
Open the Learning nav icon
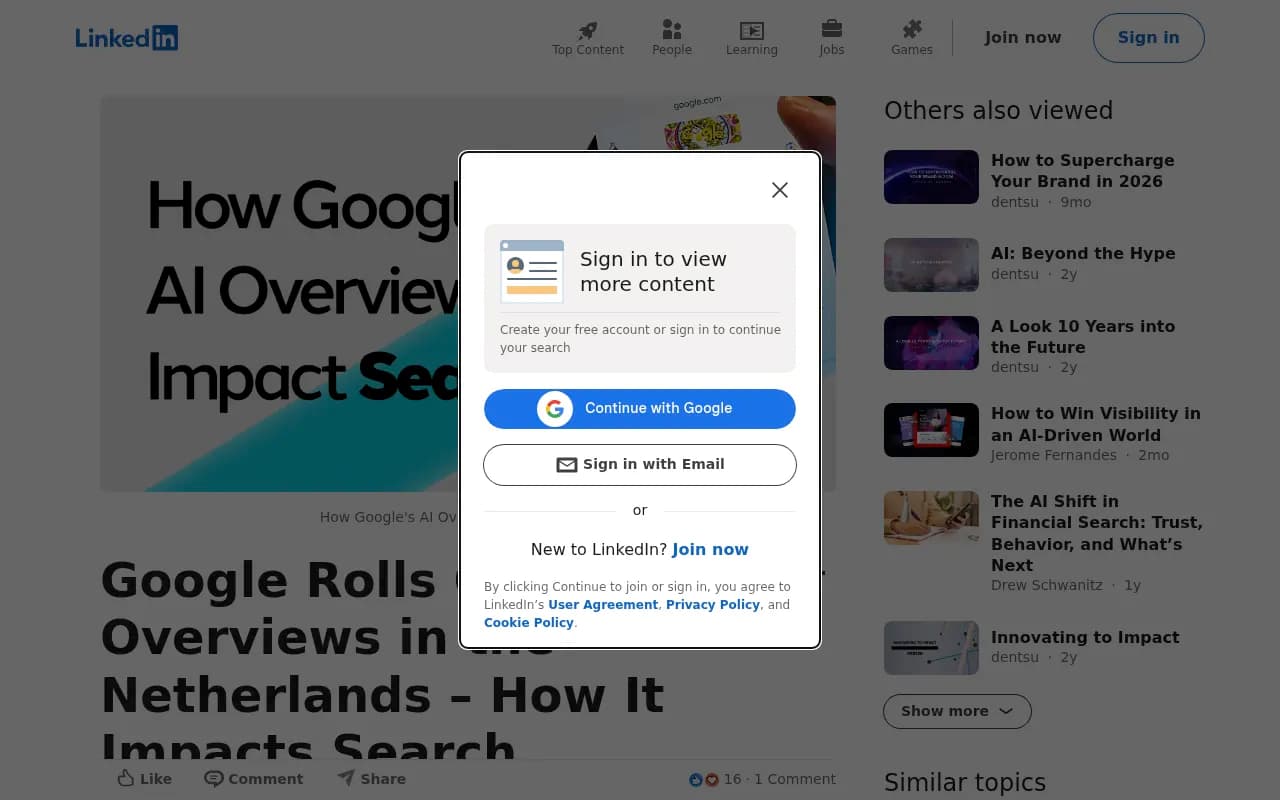(x=752, y=30)
